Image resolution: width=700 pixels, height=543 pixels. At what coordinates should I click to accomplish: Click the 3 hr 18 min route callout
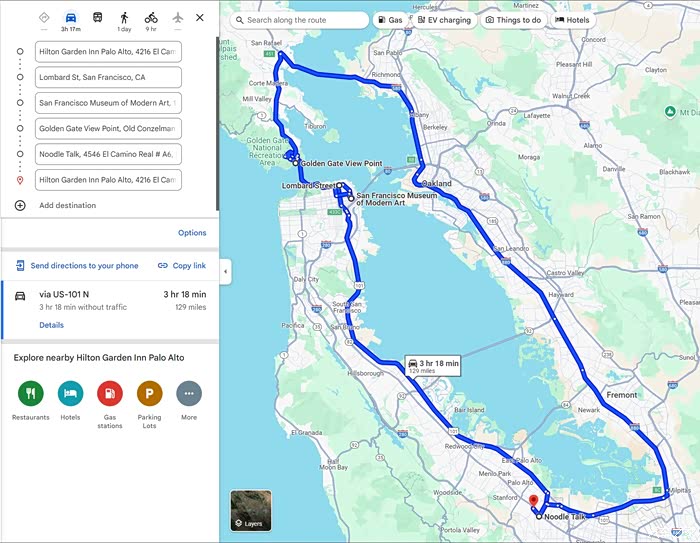(x=433, y=366)
